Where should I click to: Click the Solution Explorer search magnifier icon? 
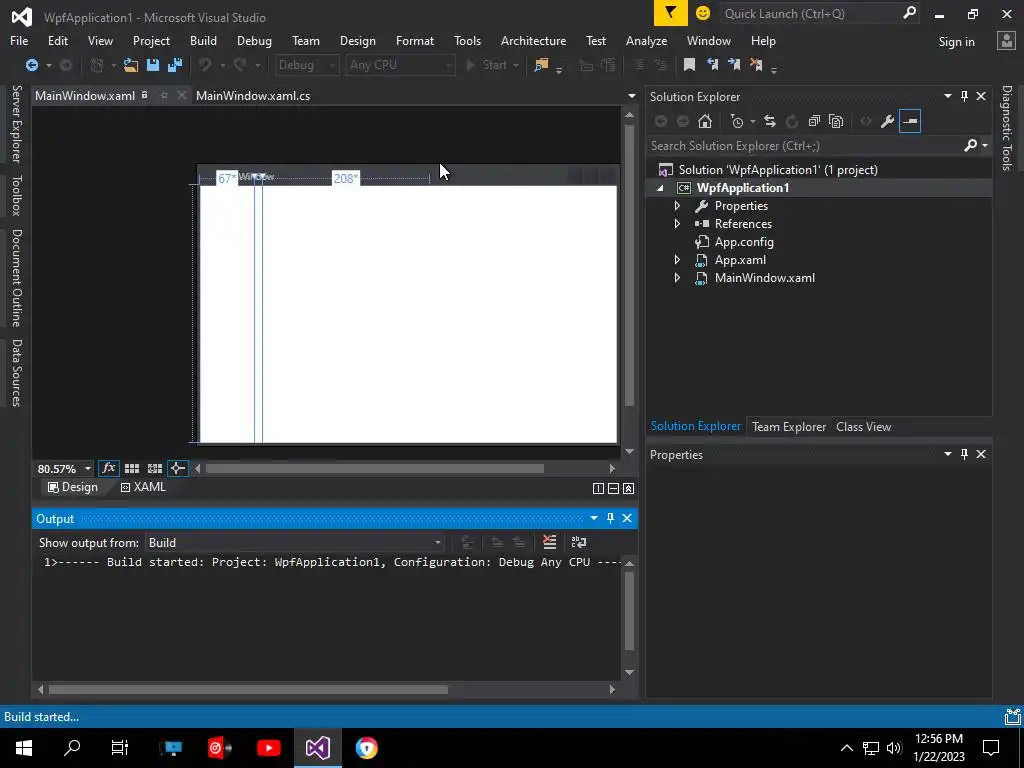pyautogui.click(x=970, y=145)
